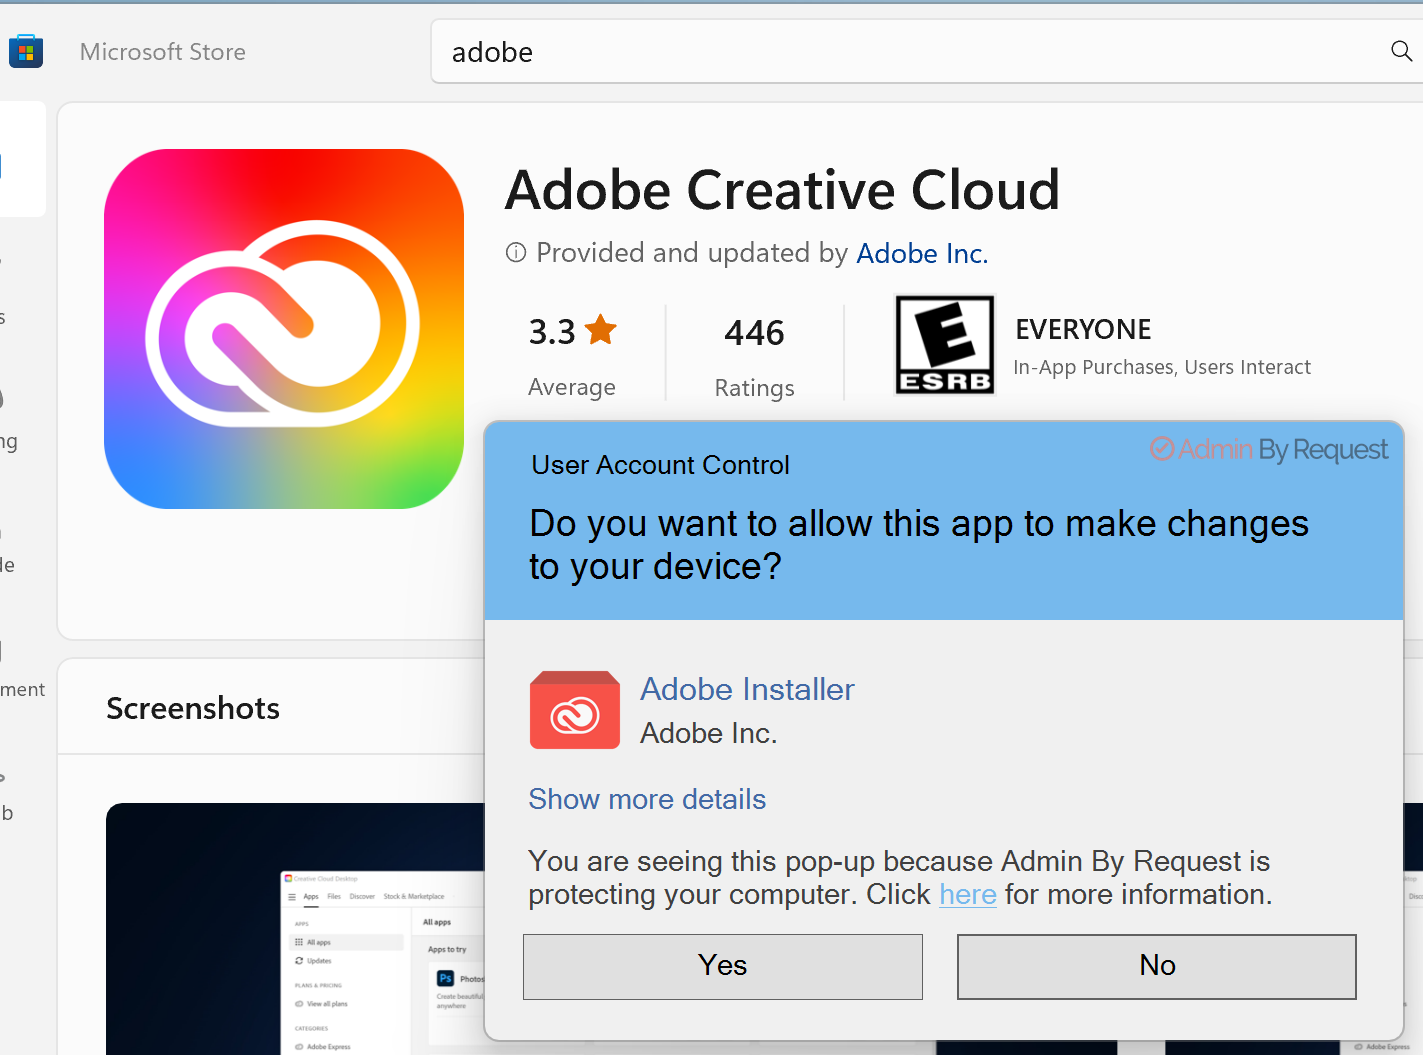Image resolution: width=1423 pixels, height=1055 pixels.
Task: Click the Photoshop Ps icon in the screenshot
Action: pos(446,978)
